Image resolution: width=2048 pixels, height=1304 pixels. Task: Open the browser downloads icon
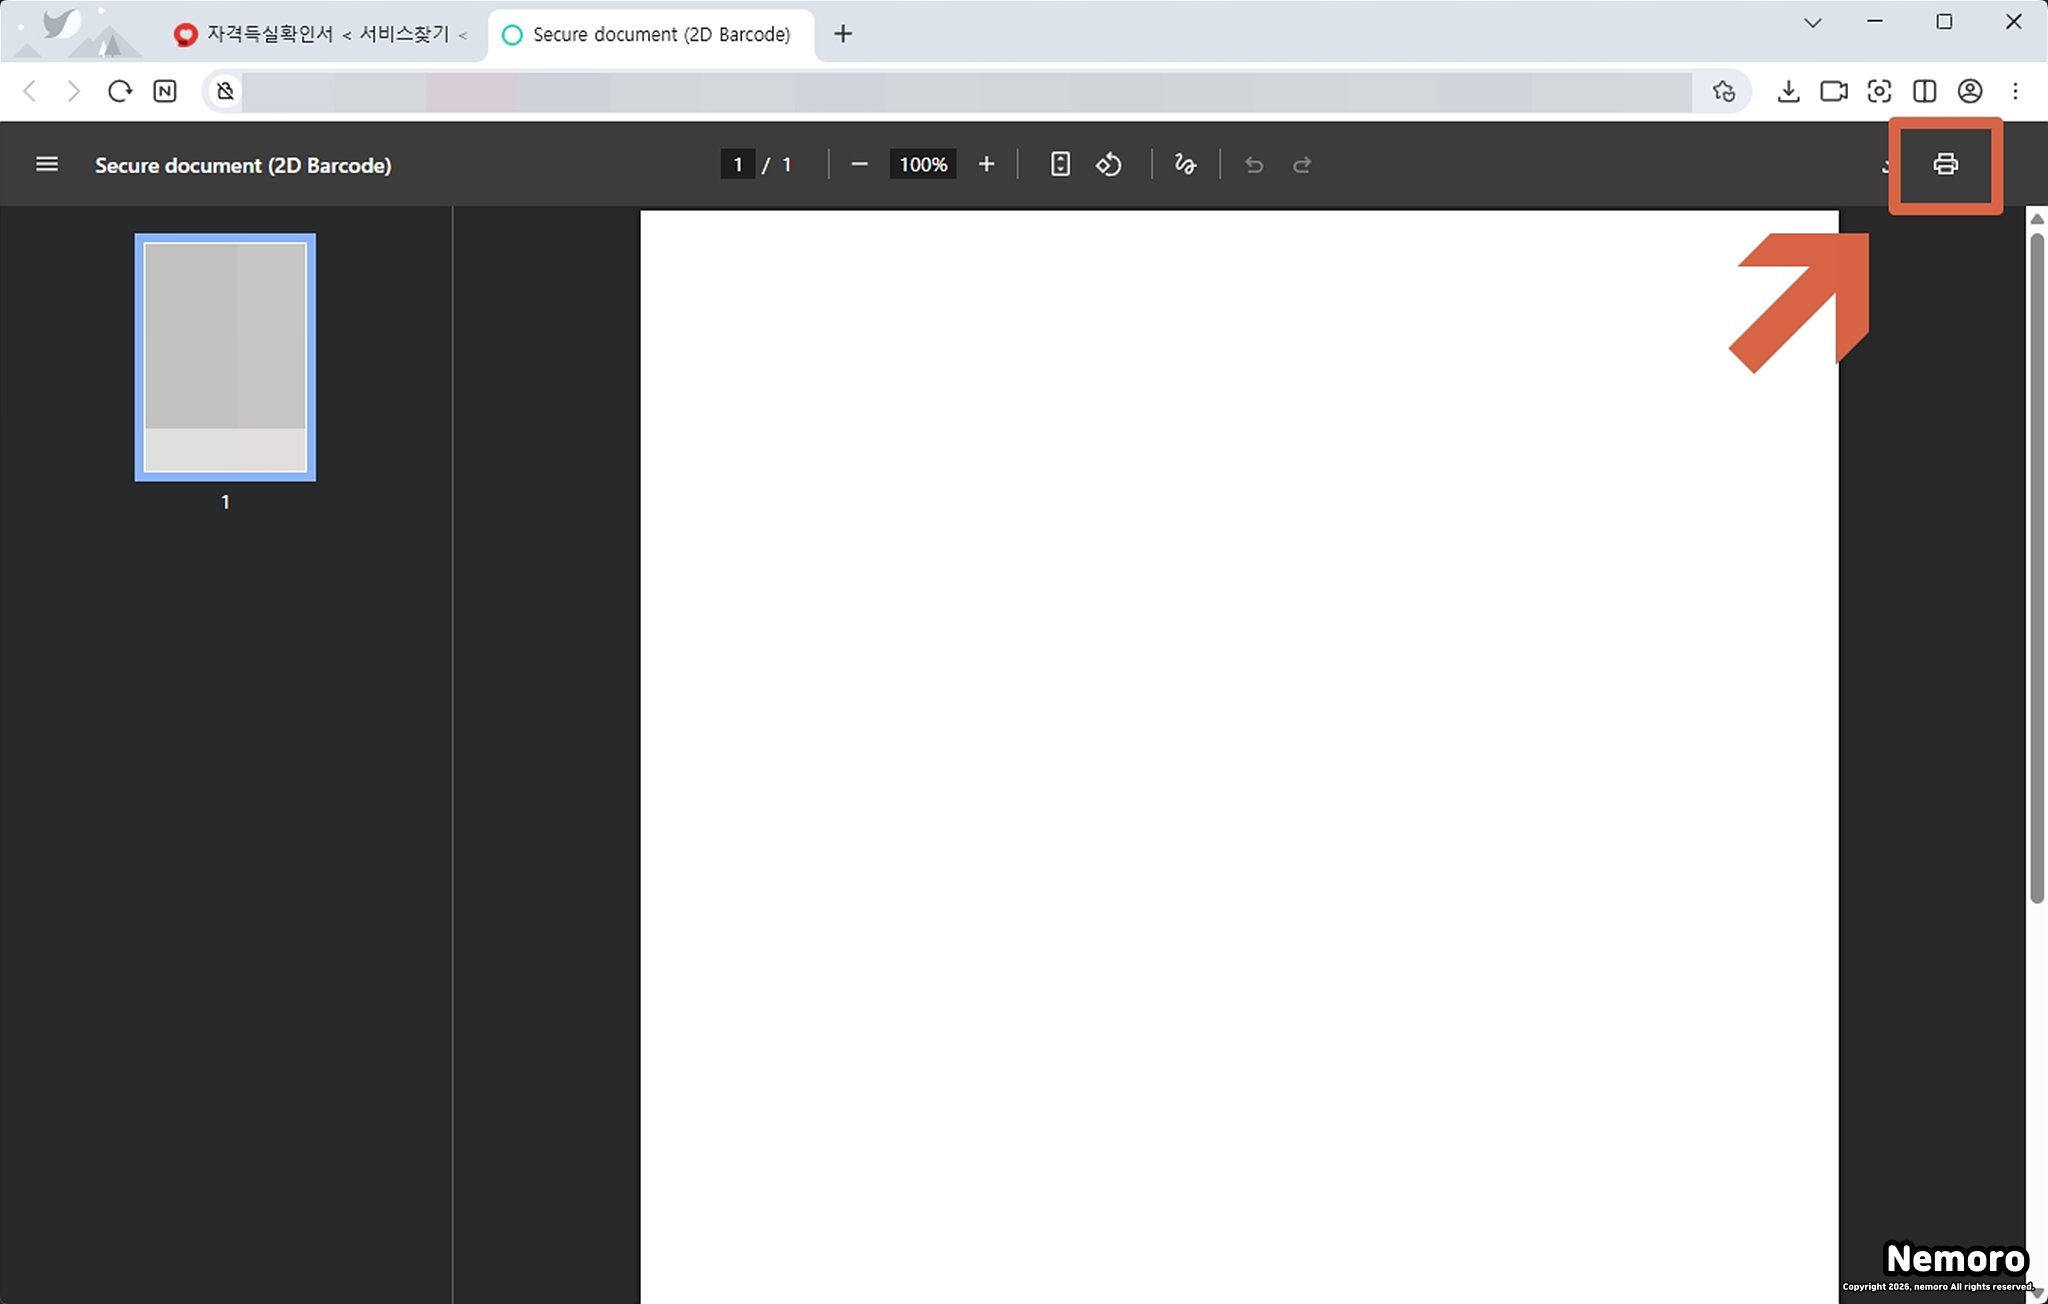point(1788,91)
